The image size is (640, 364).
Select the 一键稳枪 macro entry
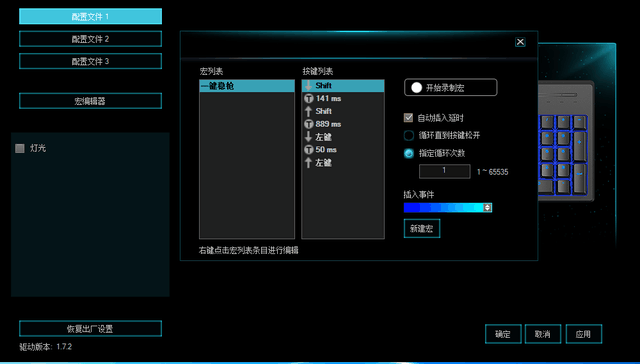pos(247,86)
